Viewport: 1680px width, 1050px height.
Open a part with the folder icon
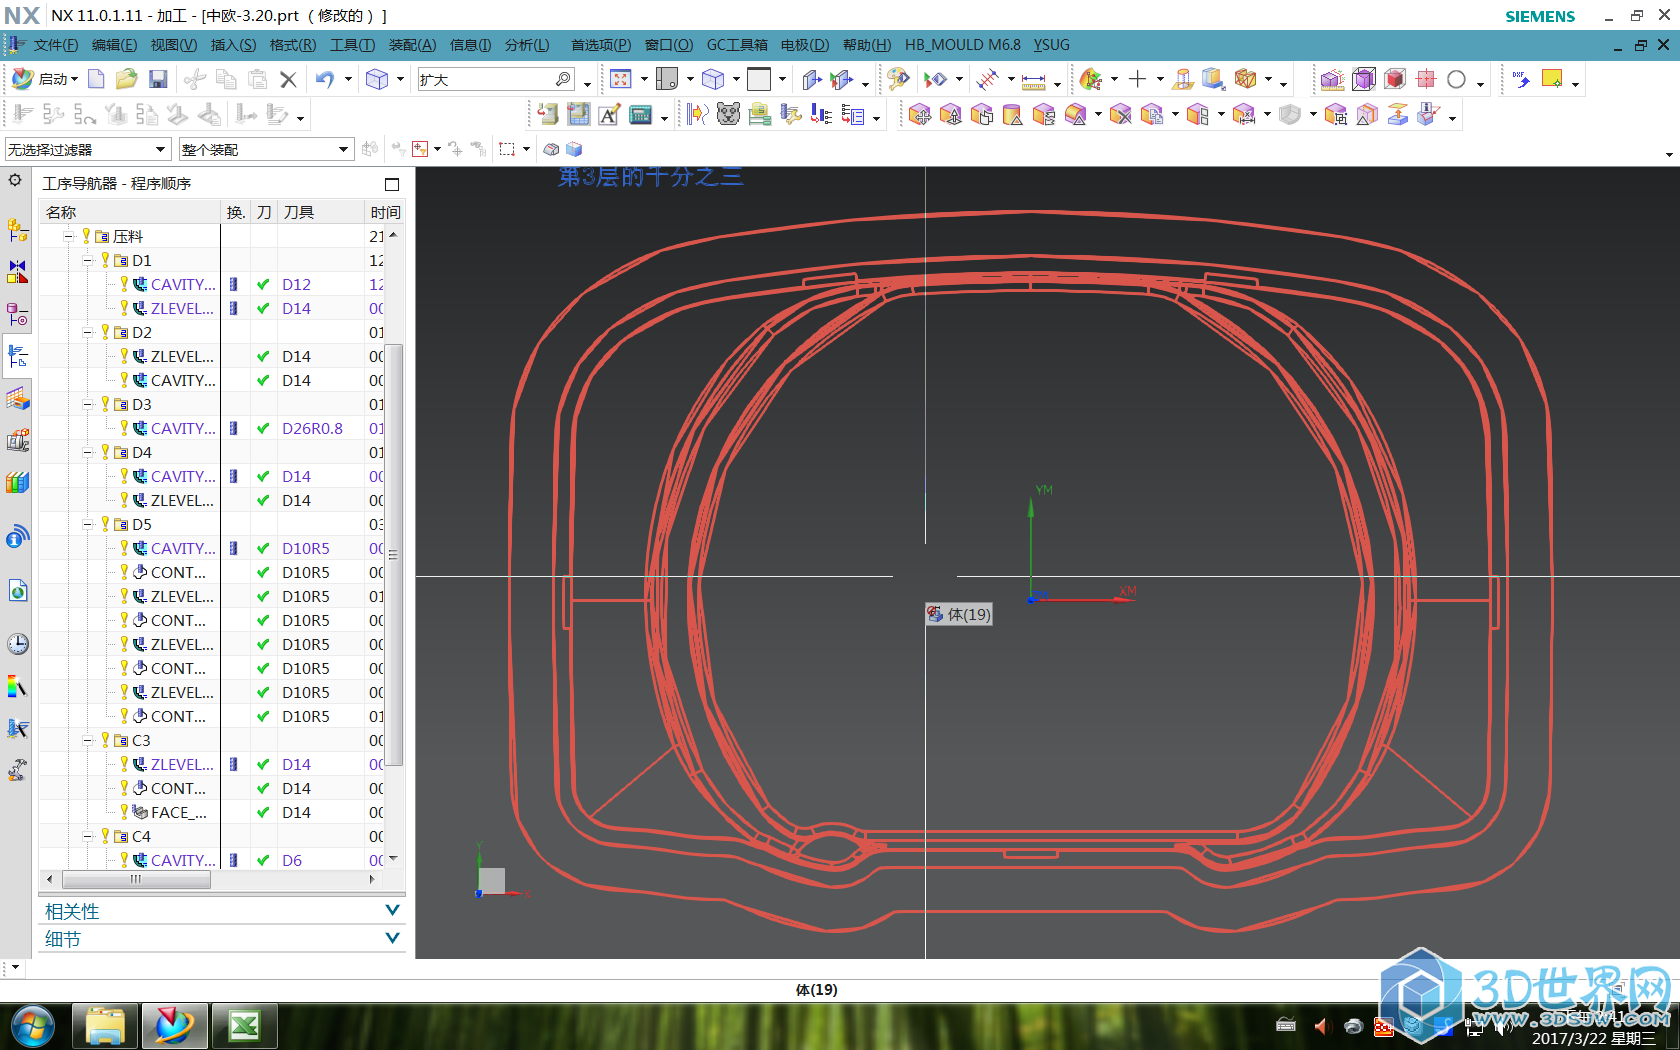126,79
